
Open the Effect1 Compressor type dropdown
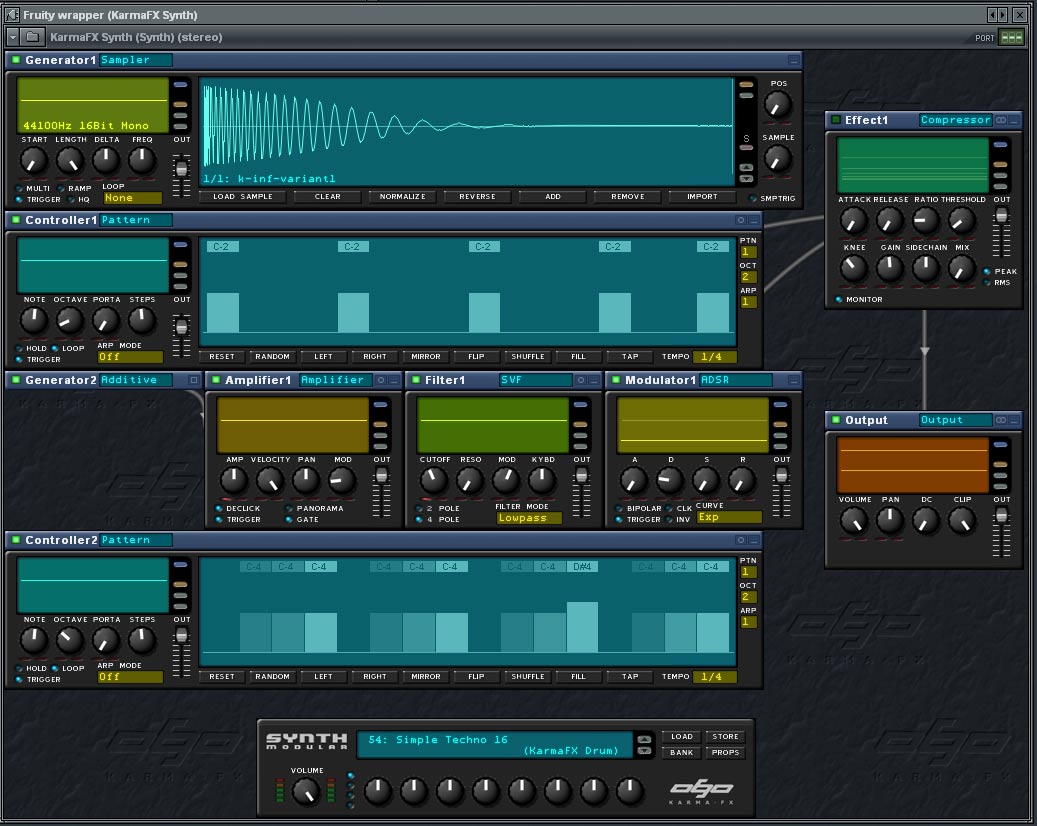[x=956, y=120]
